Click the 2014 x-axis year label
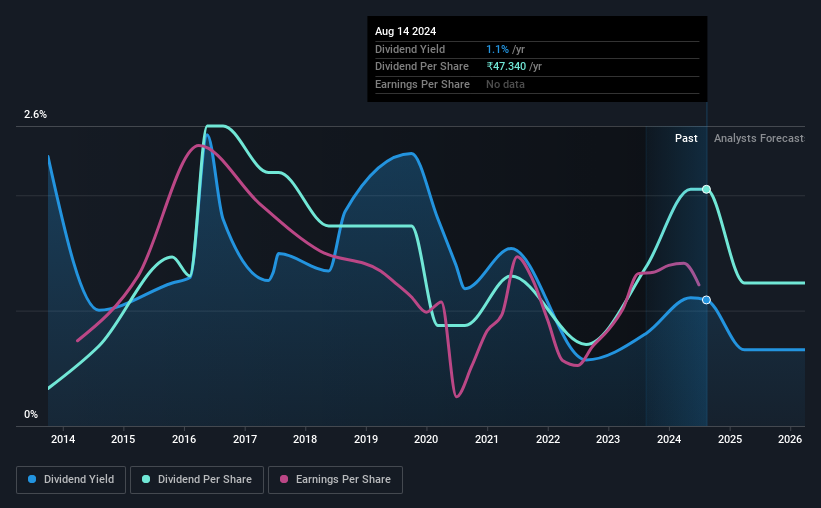The height and width of the screenshot is (508, 821). 63,439
